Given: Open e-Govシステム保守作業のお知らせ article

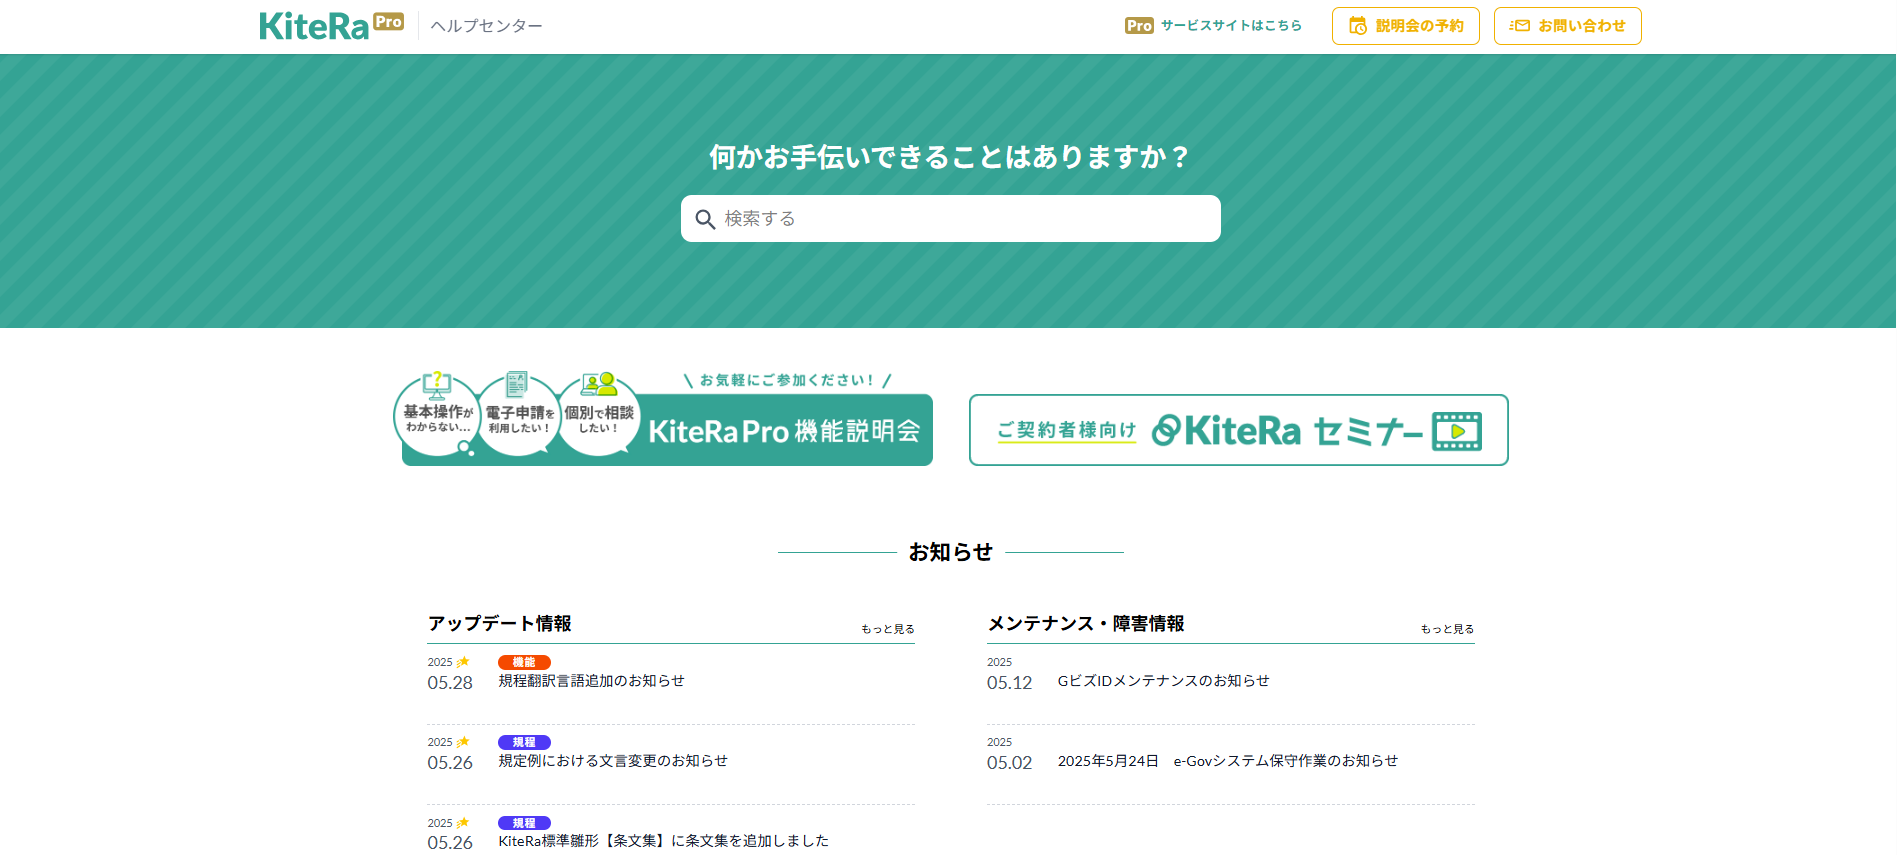Looking at the screenshot, I should (1227, 761).
